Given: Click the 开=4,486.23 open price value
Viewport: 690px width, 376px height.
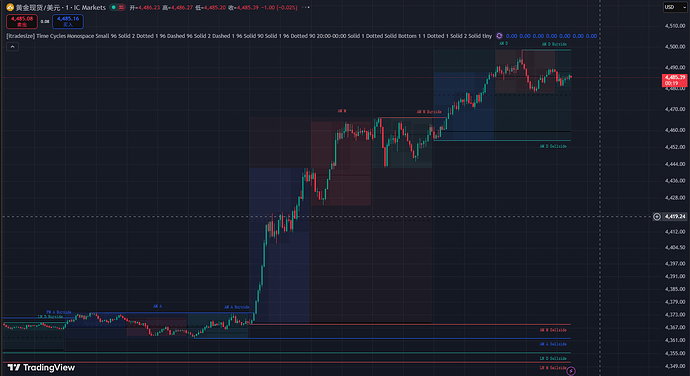Looking at the screenshot, I should click(x=144, y=7).
